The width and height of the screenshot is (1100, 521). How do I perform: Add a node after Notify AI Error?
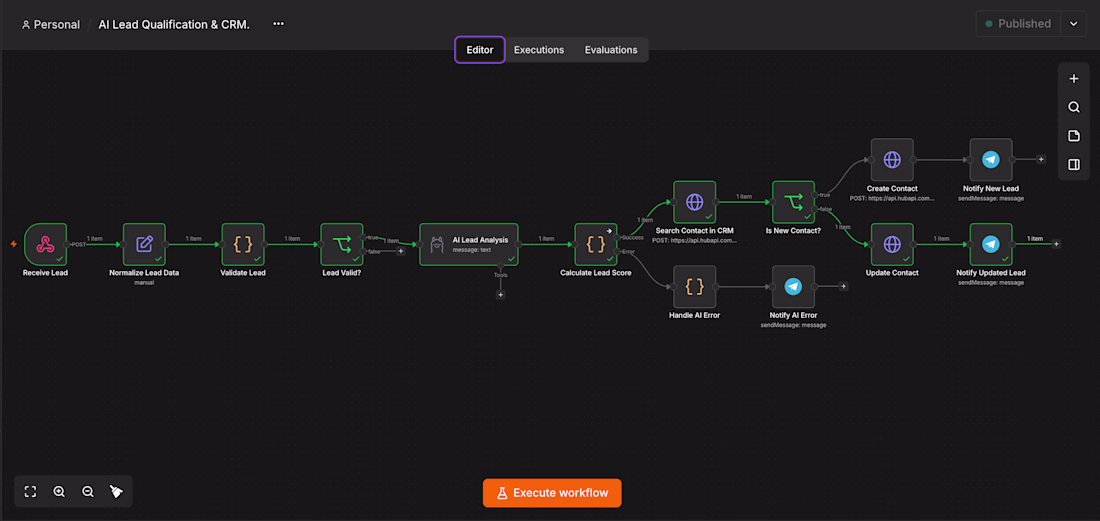click(844, 286)
